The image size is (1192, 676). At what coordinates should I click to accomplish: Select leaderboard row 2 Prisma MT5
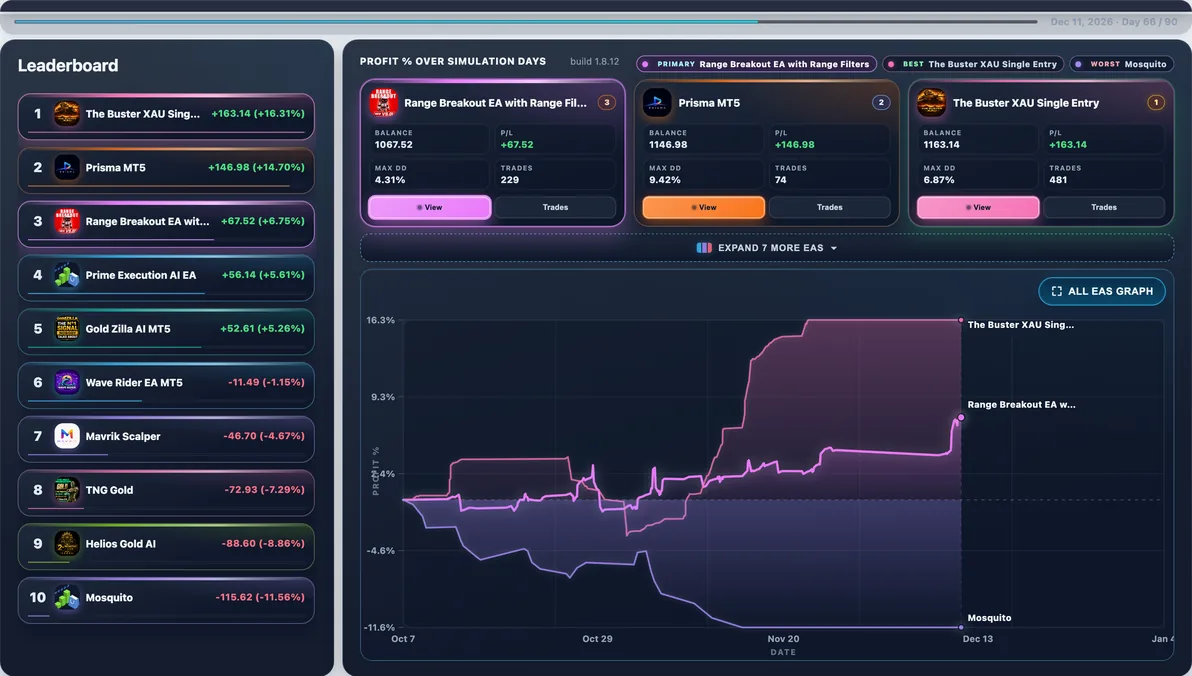[166, 170]
